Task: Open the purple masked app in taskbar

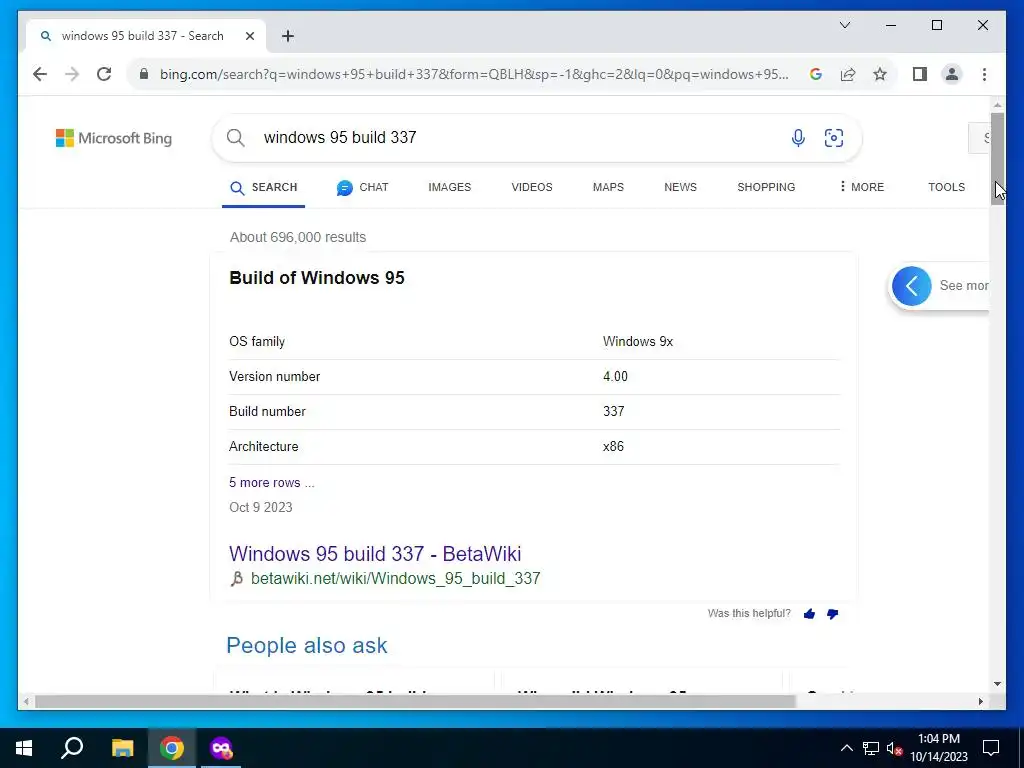Action: (x=221, y=748)
